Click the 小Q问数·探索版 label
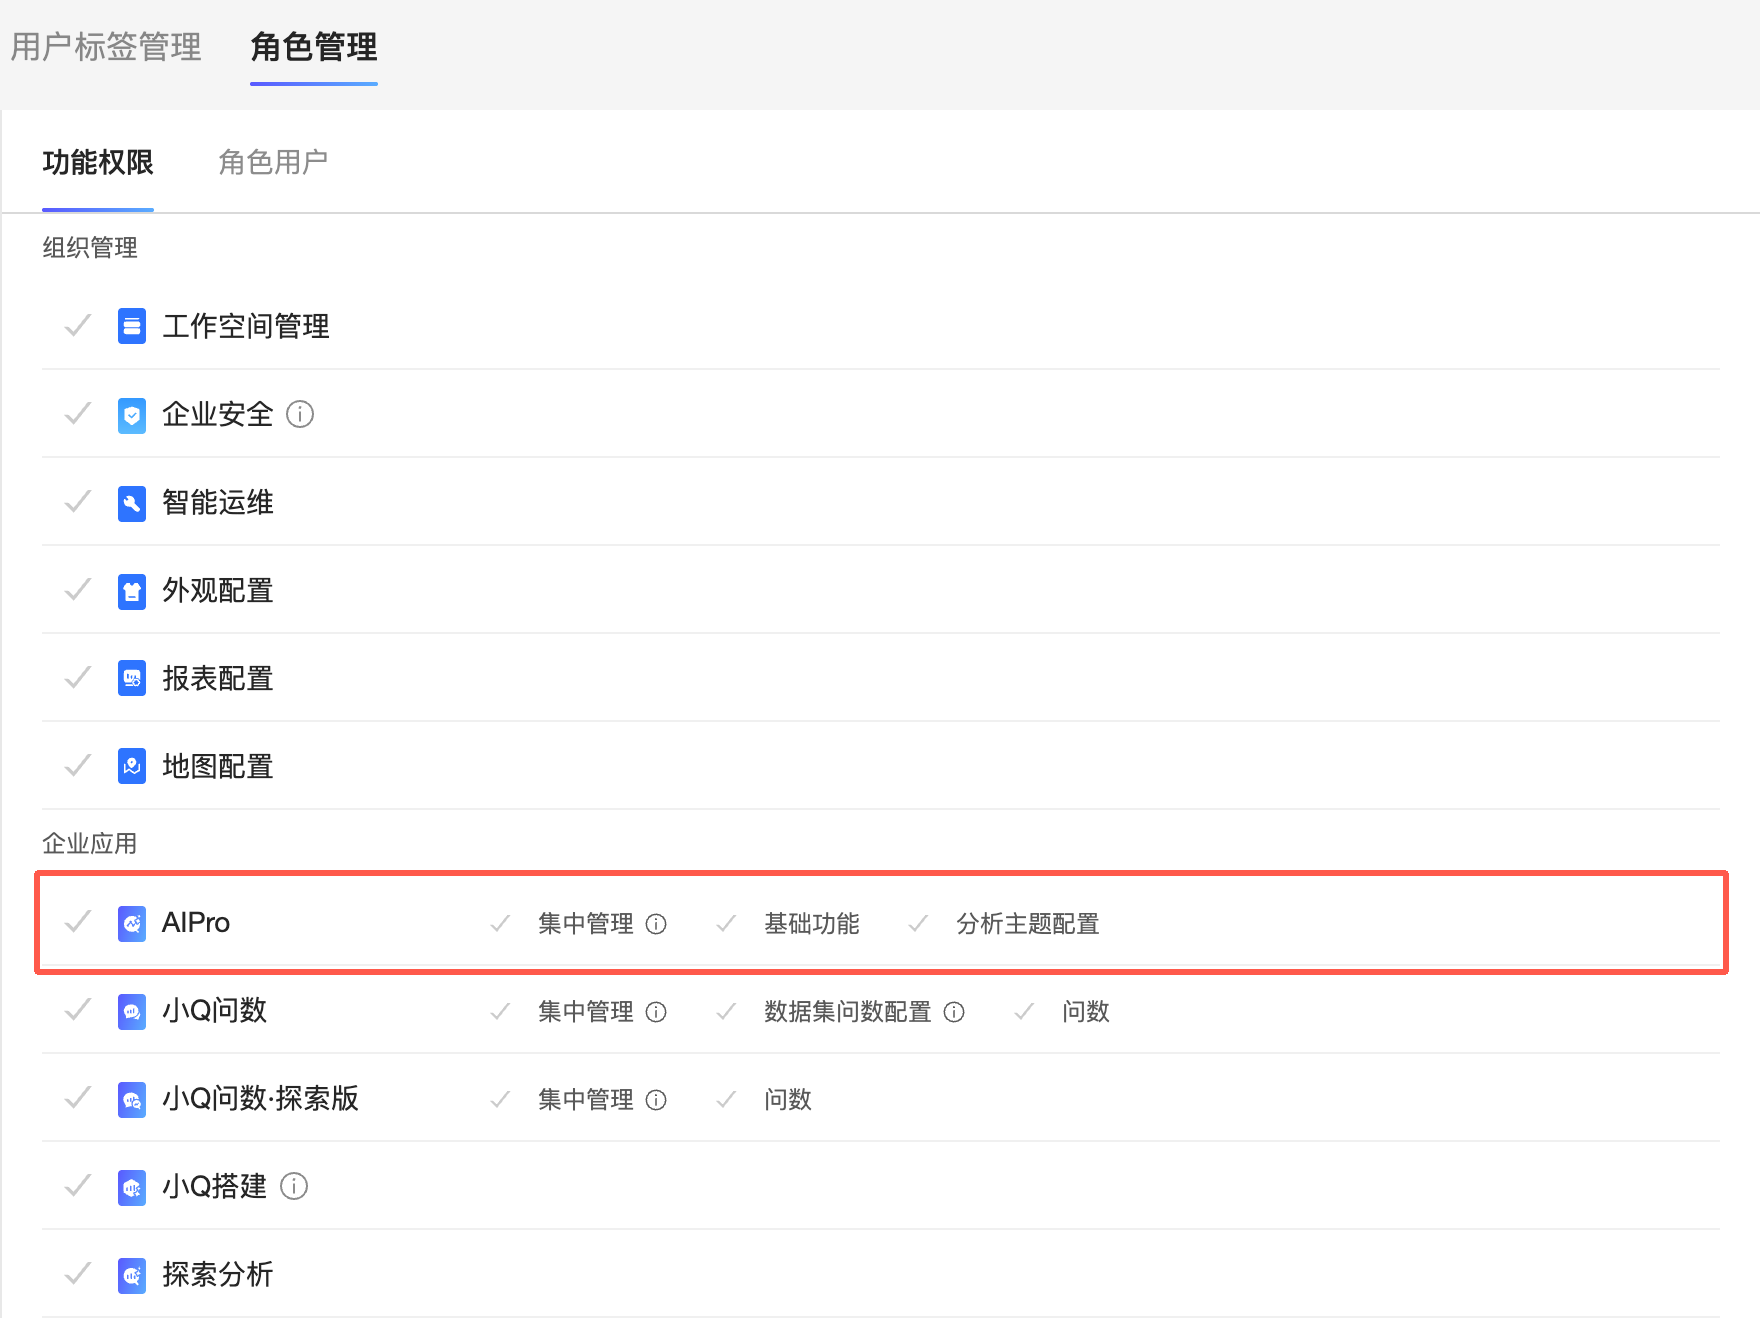Viewport: 1760px width, 1318px height. (260, 1098)
